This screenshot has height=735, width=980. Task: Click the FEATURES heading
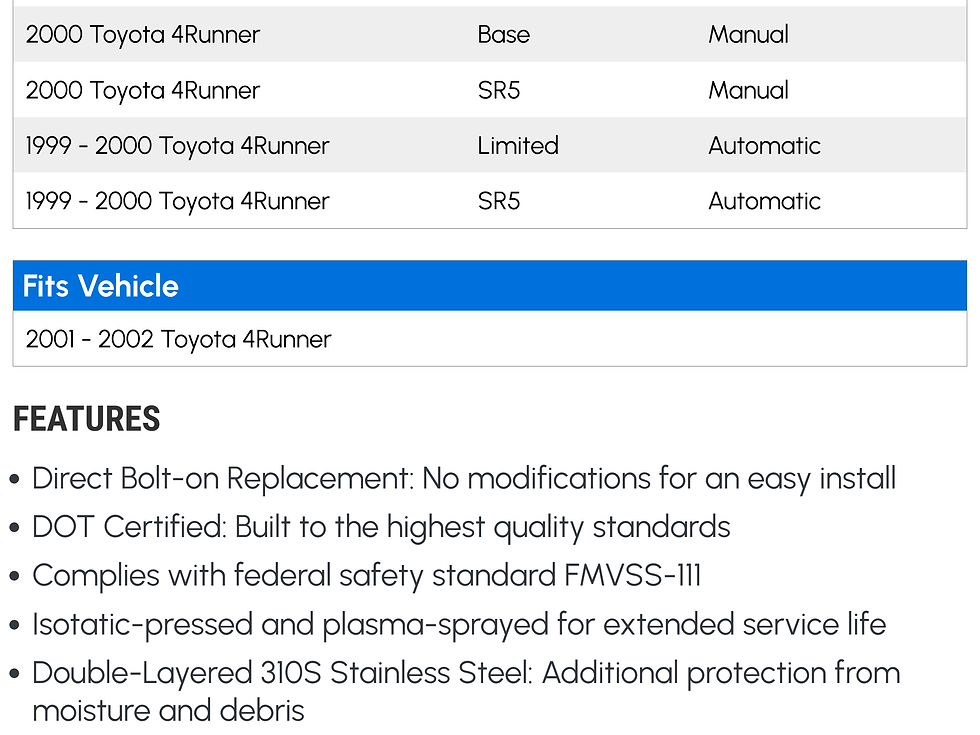(x=87, y=420)
